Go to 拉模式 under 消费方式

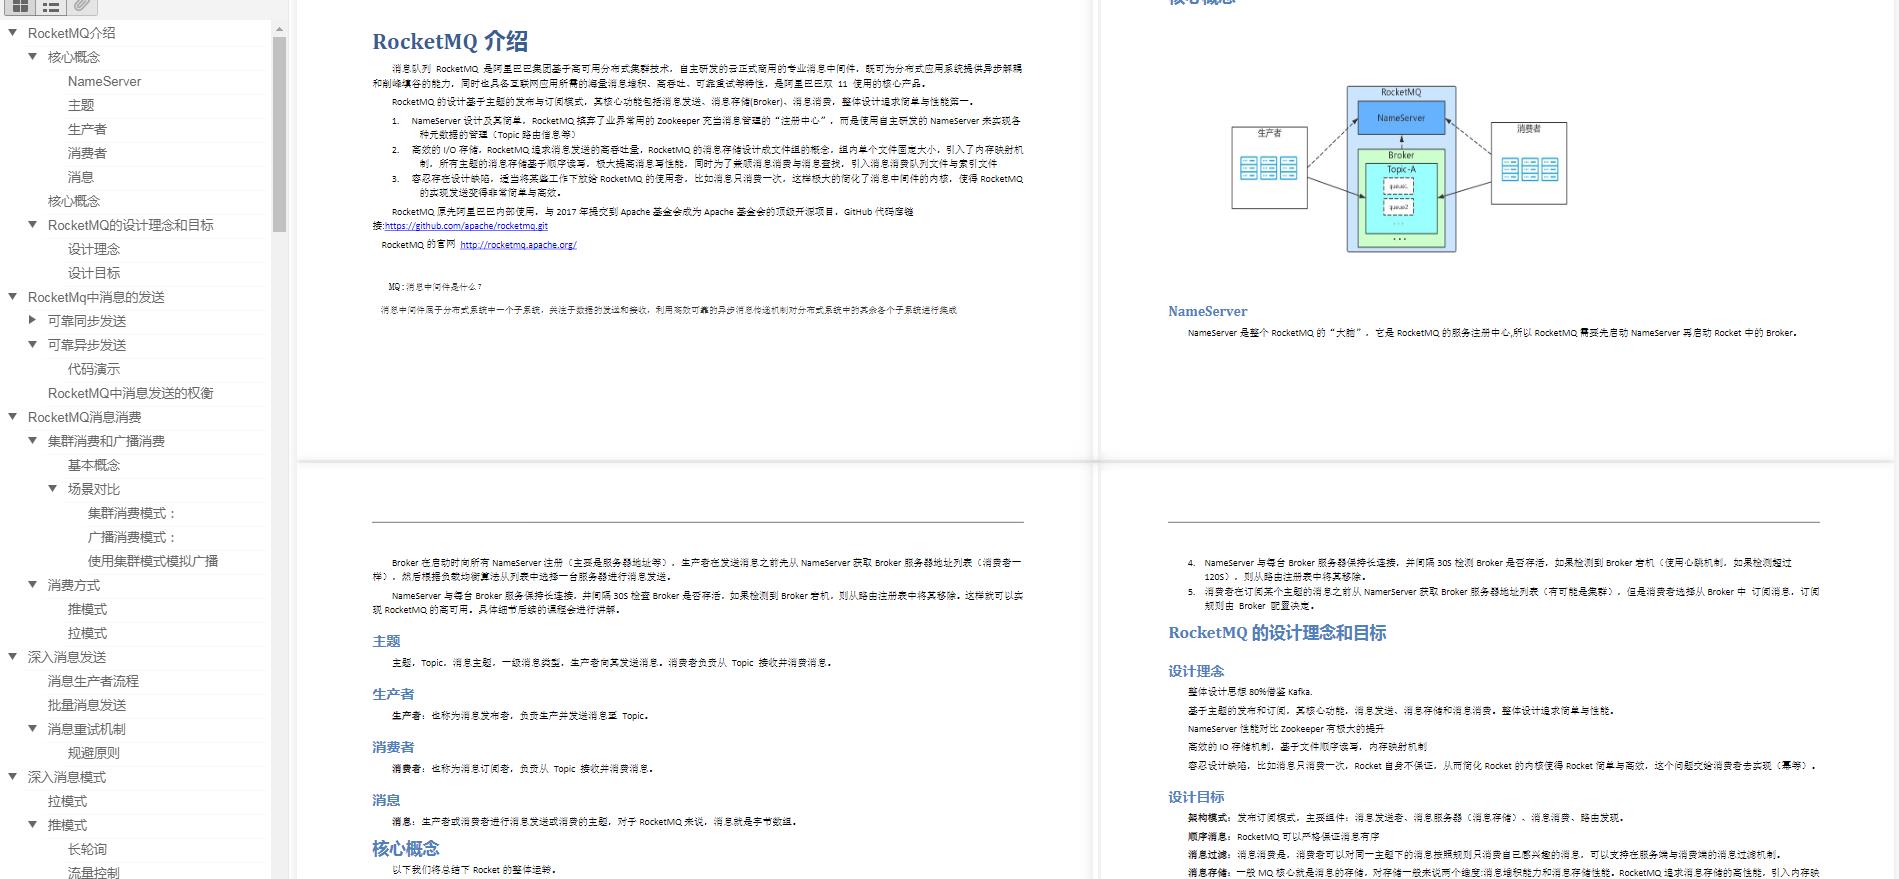pyautogui.click(x=87, y=633)
